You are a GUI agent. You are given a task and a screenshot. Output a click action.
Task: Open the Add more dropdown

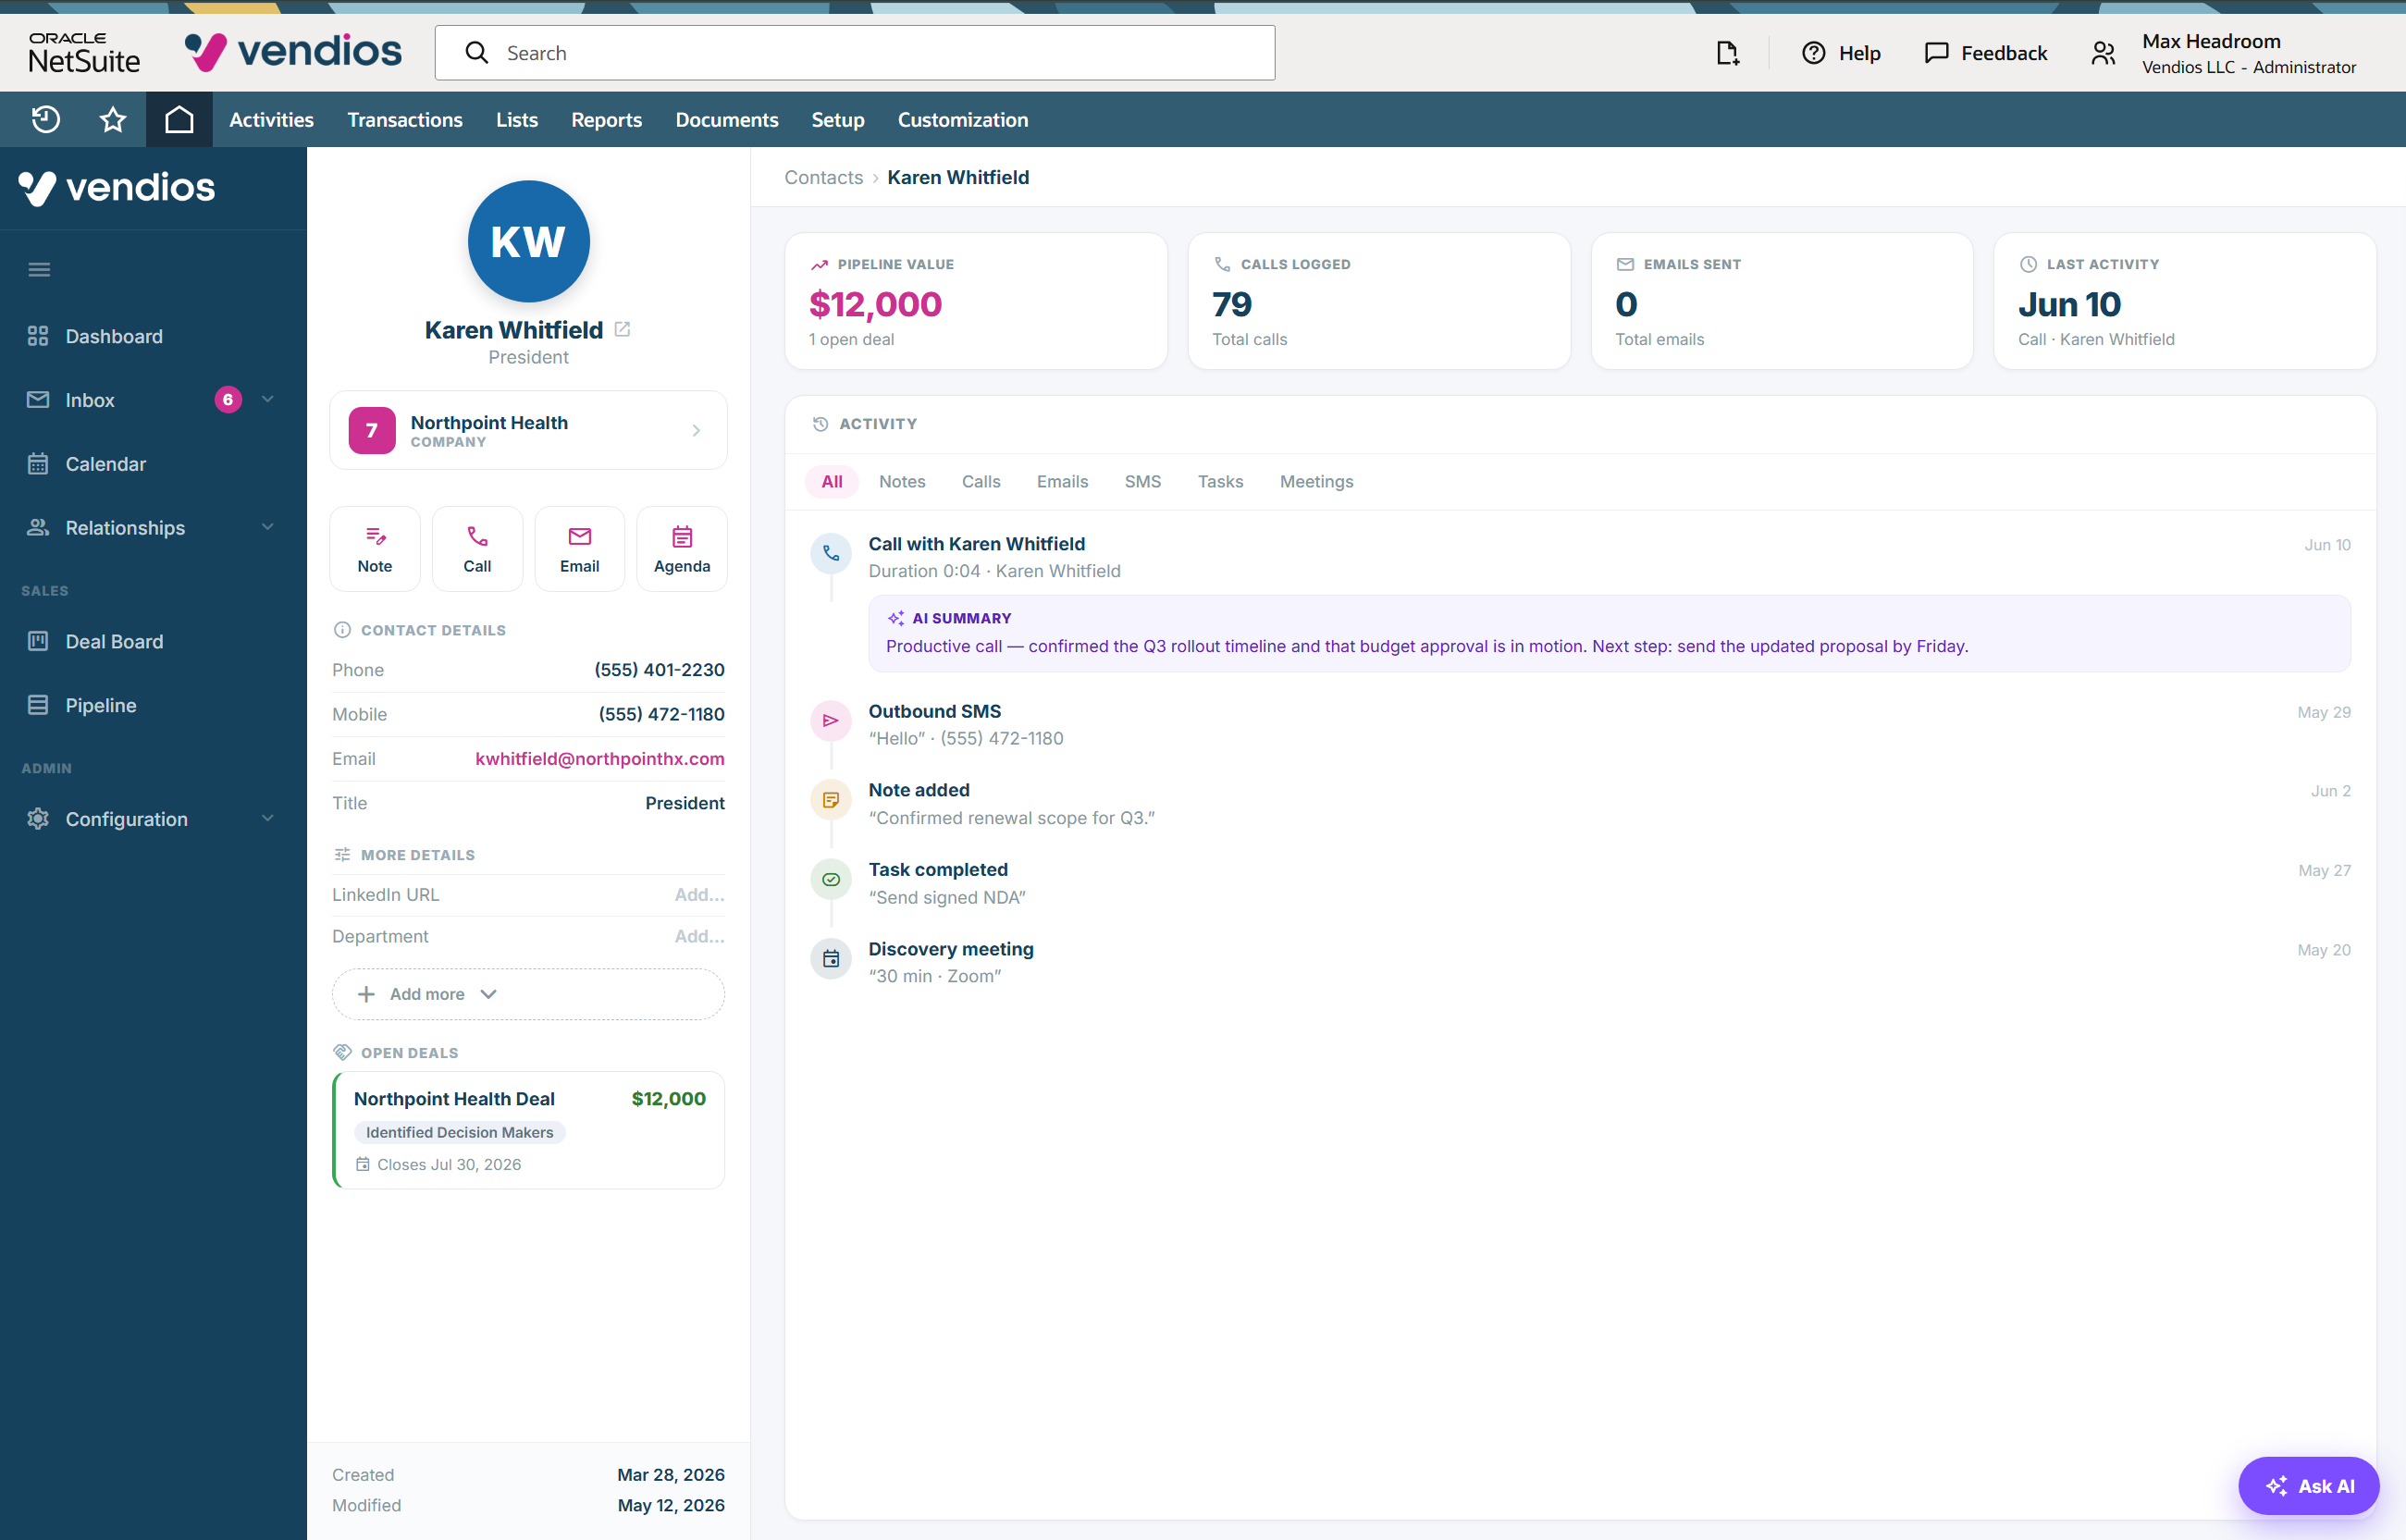528,994
